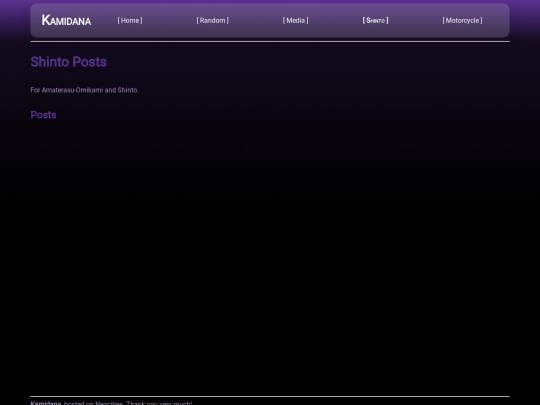Click the text 'For Amaterasu-Omikami and Shinto.'
540x405 pixels.
coord(84,90)
